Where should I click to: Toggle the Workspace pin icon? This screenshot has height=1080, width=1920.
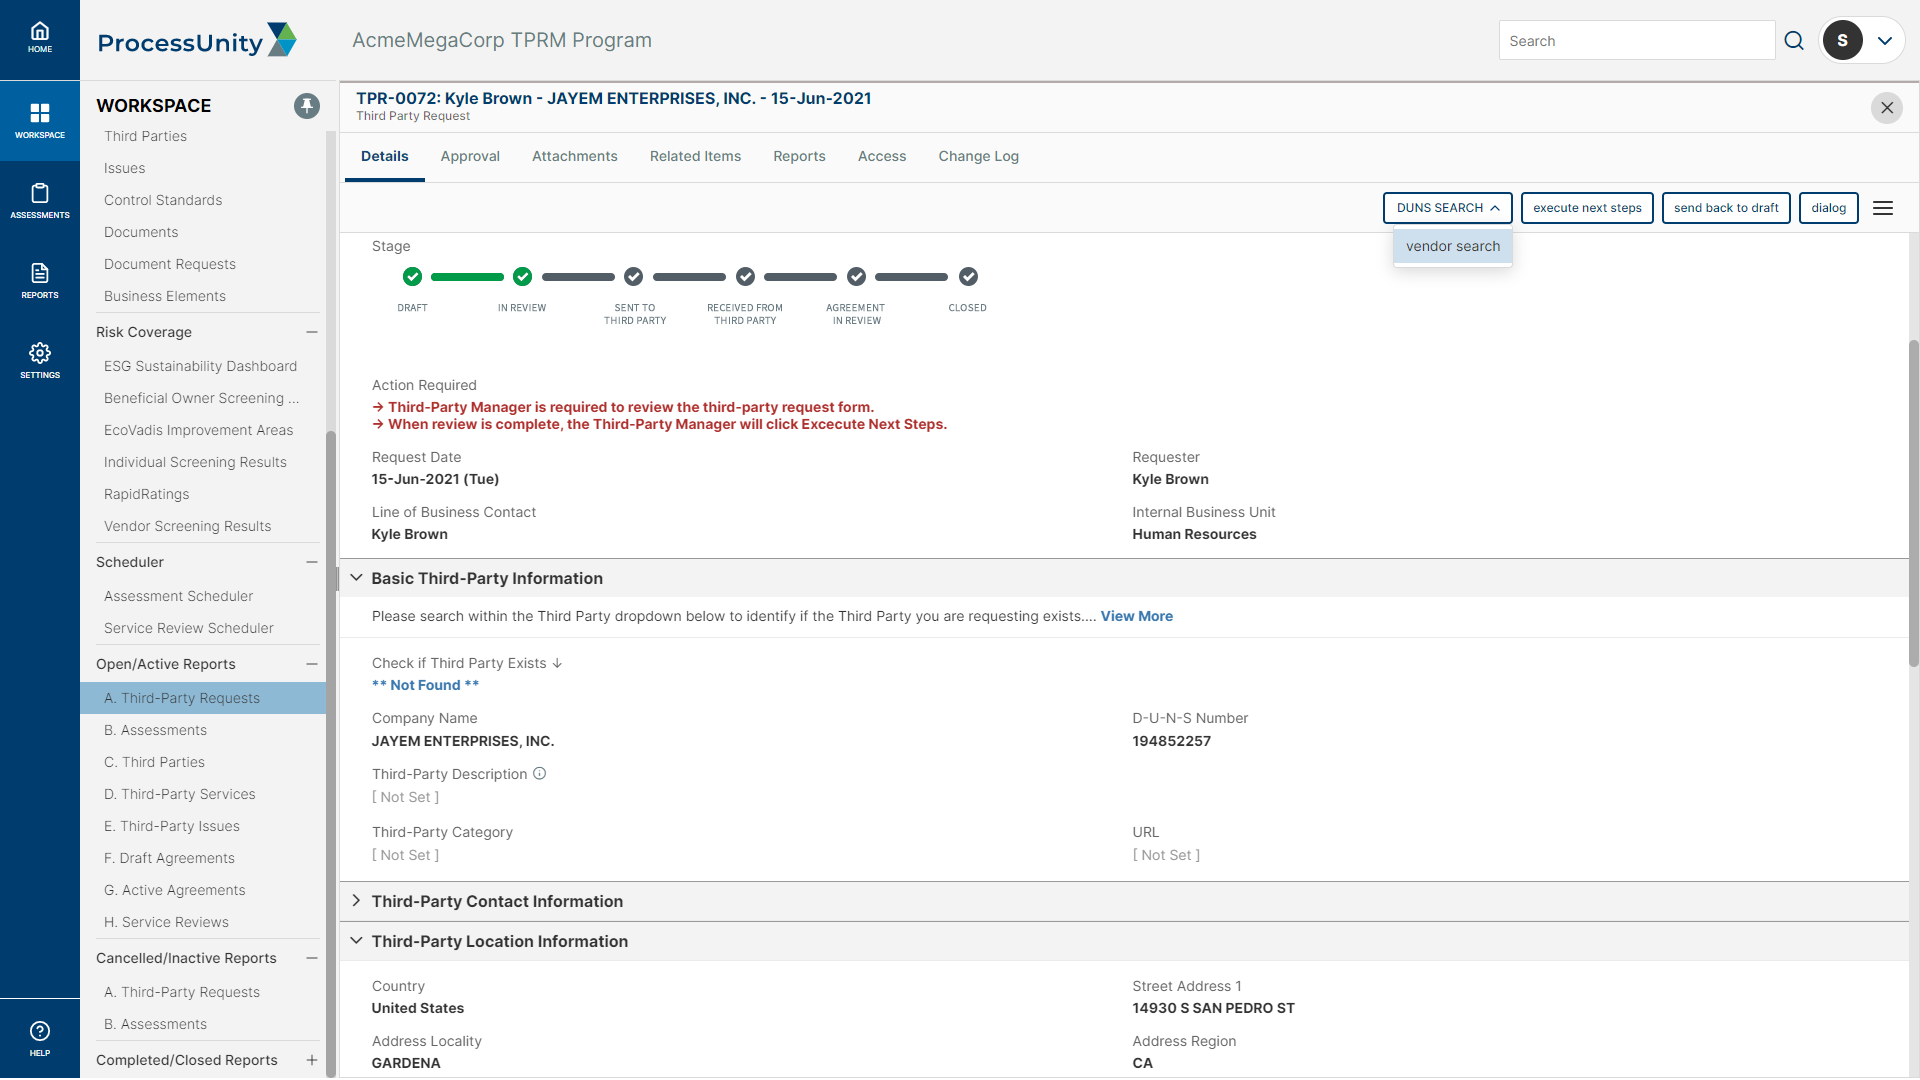click(307, 105)
